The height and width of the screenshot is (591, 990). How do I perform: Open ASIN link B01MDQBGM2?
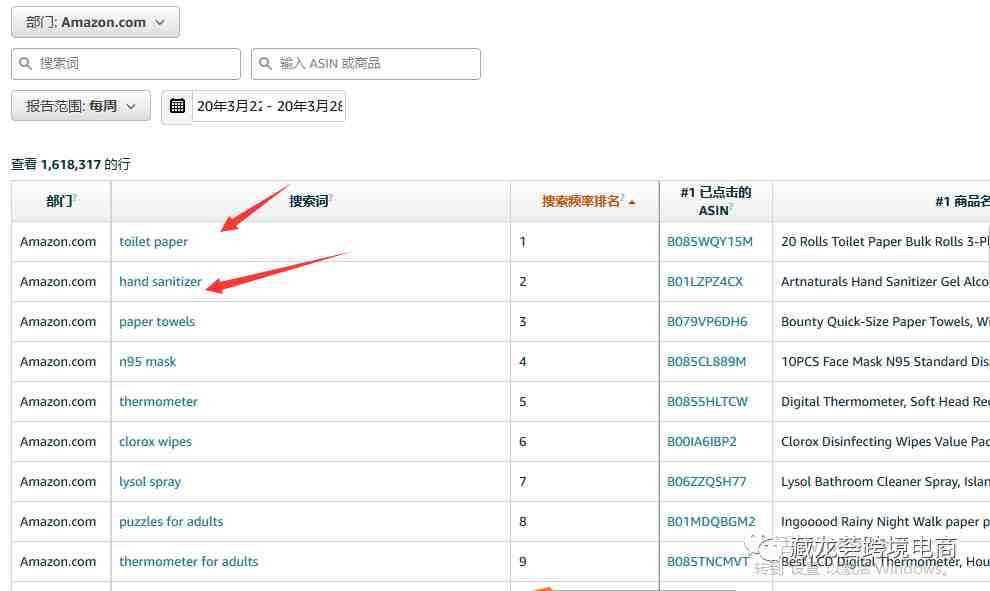711,522
